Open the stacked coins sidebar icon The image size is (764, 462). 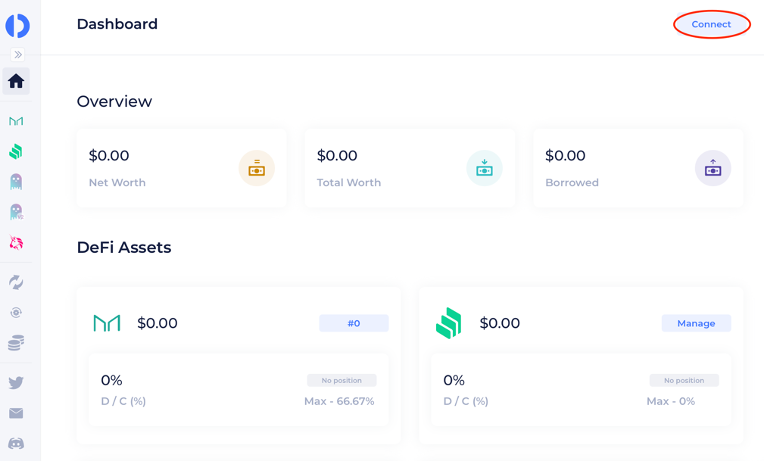click(16, 343)
